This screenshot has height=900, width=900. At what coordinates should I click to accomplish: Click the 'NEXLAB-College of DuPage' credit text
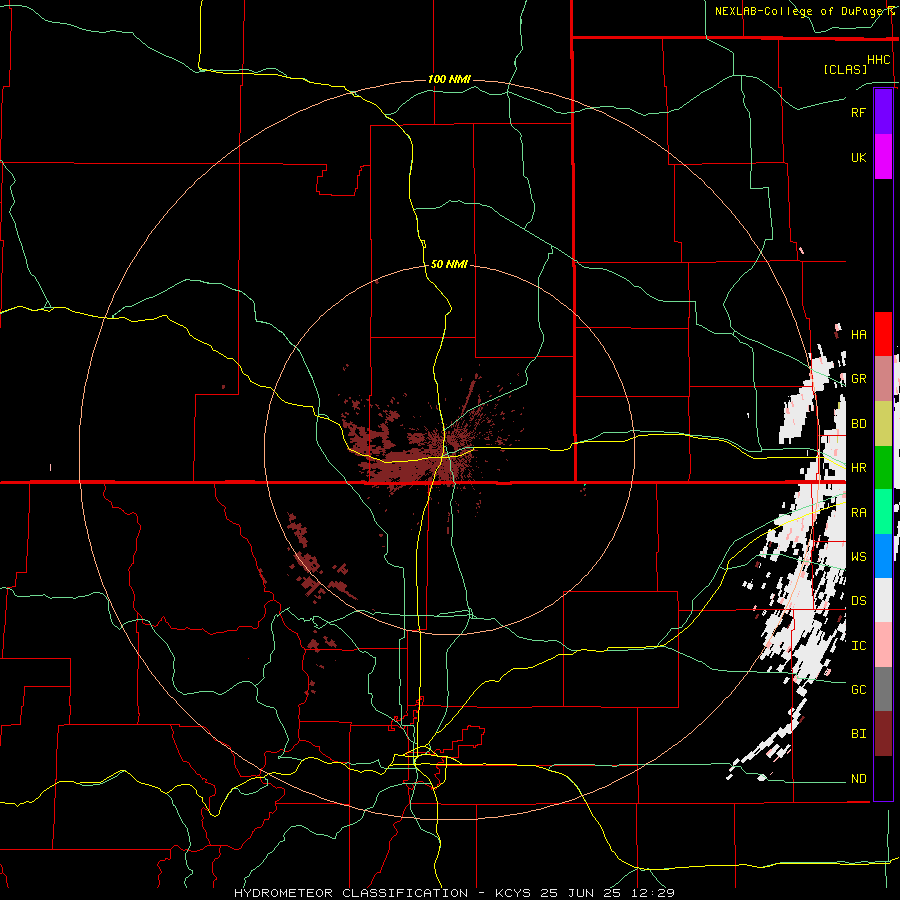[800, 11]
